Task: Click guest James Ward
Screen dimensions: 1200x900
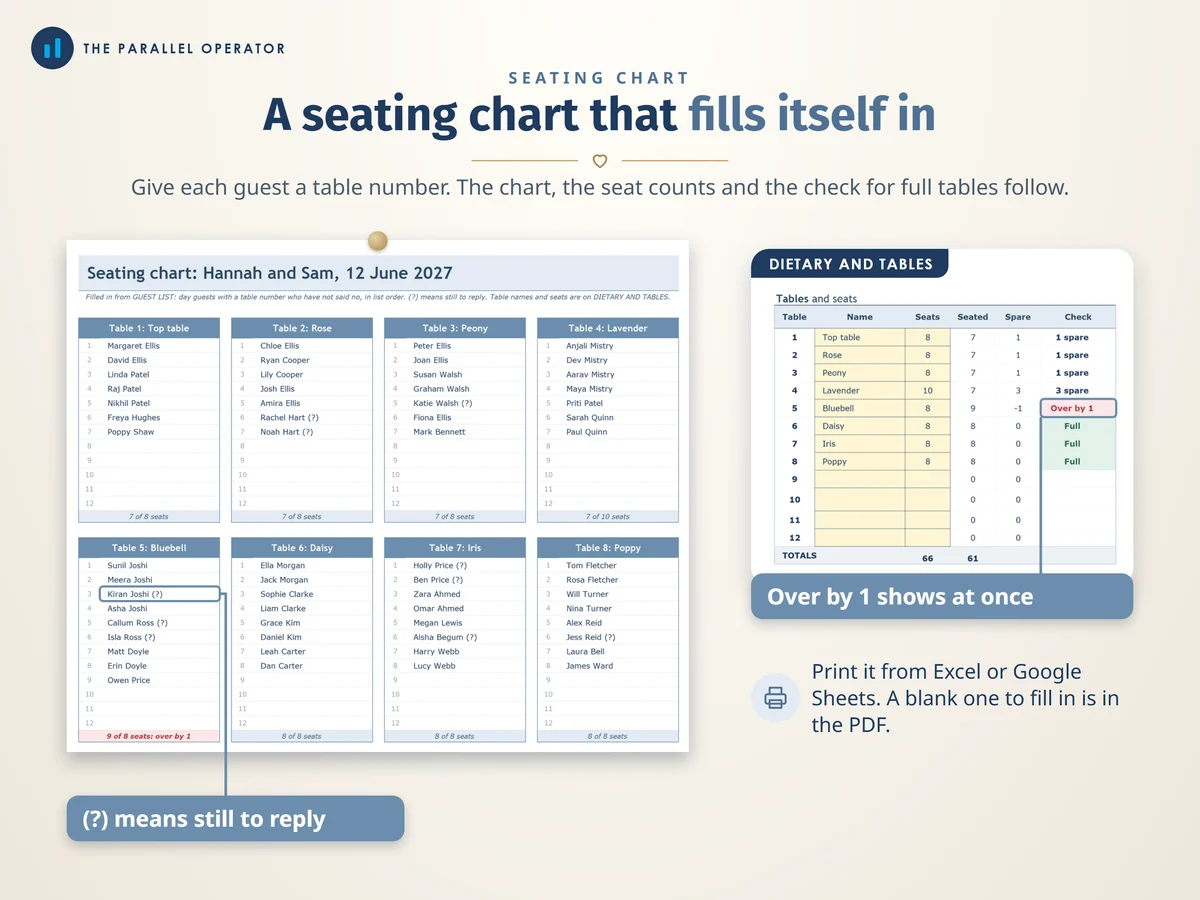Action: coord(590,666)
